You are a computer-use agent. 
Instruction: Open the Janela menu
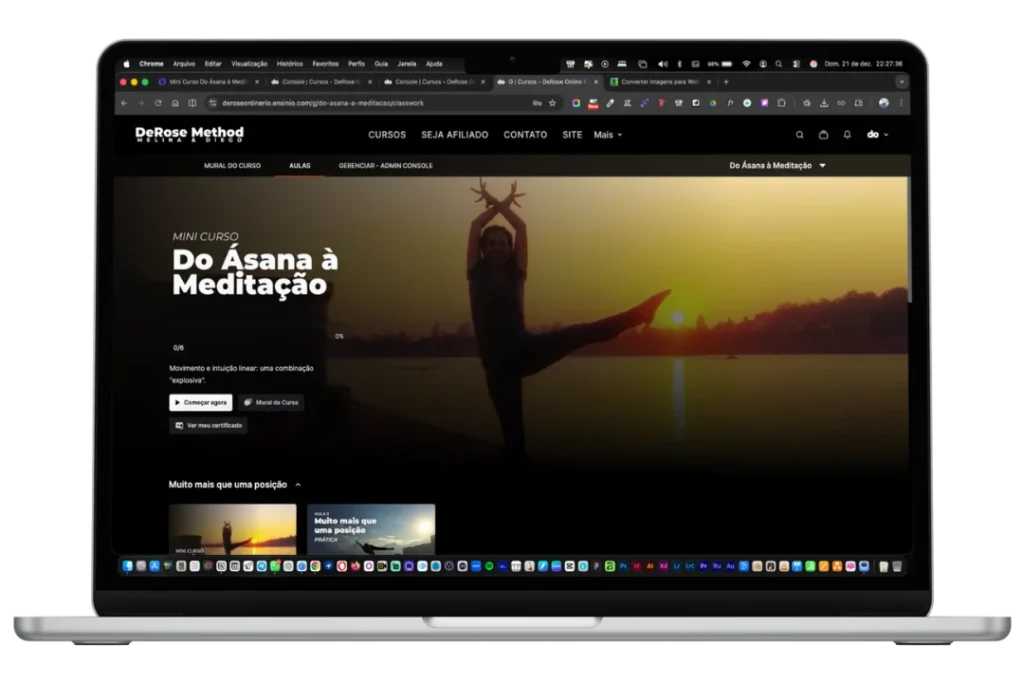click(x=407, y=64)
